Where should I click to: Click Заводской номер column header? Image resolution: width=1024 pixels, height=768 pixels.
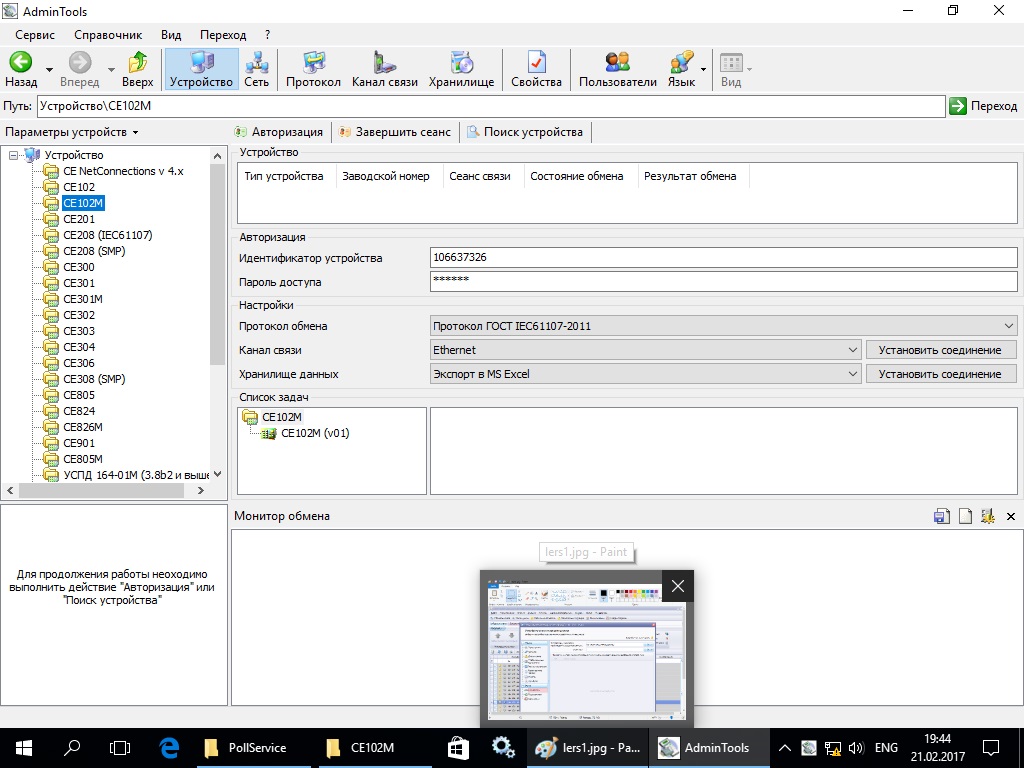click(386, 176)
